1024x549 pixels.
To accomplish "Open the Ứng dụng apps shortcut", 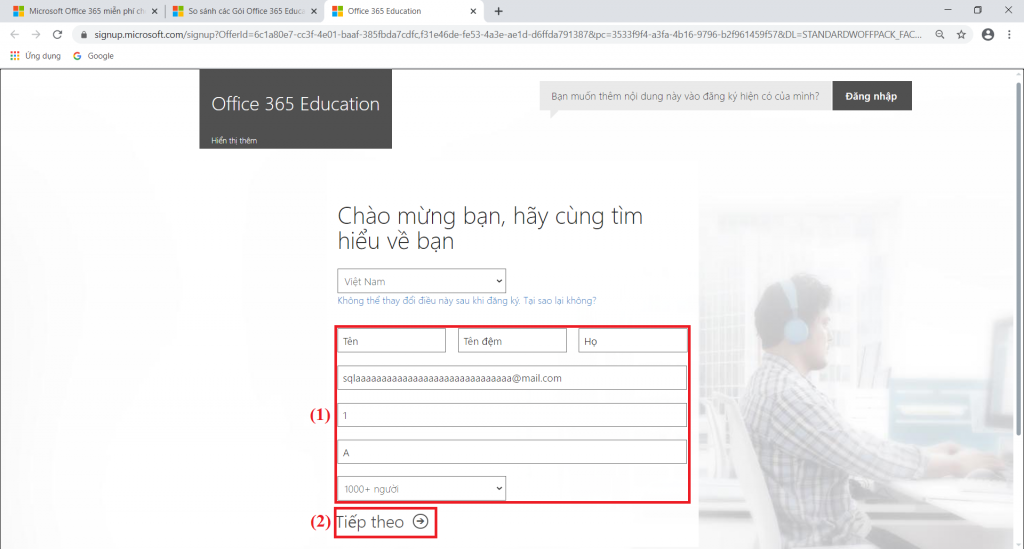I will [x=35, y=56].
